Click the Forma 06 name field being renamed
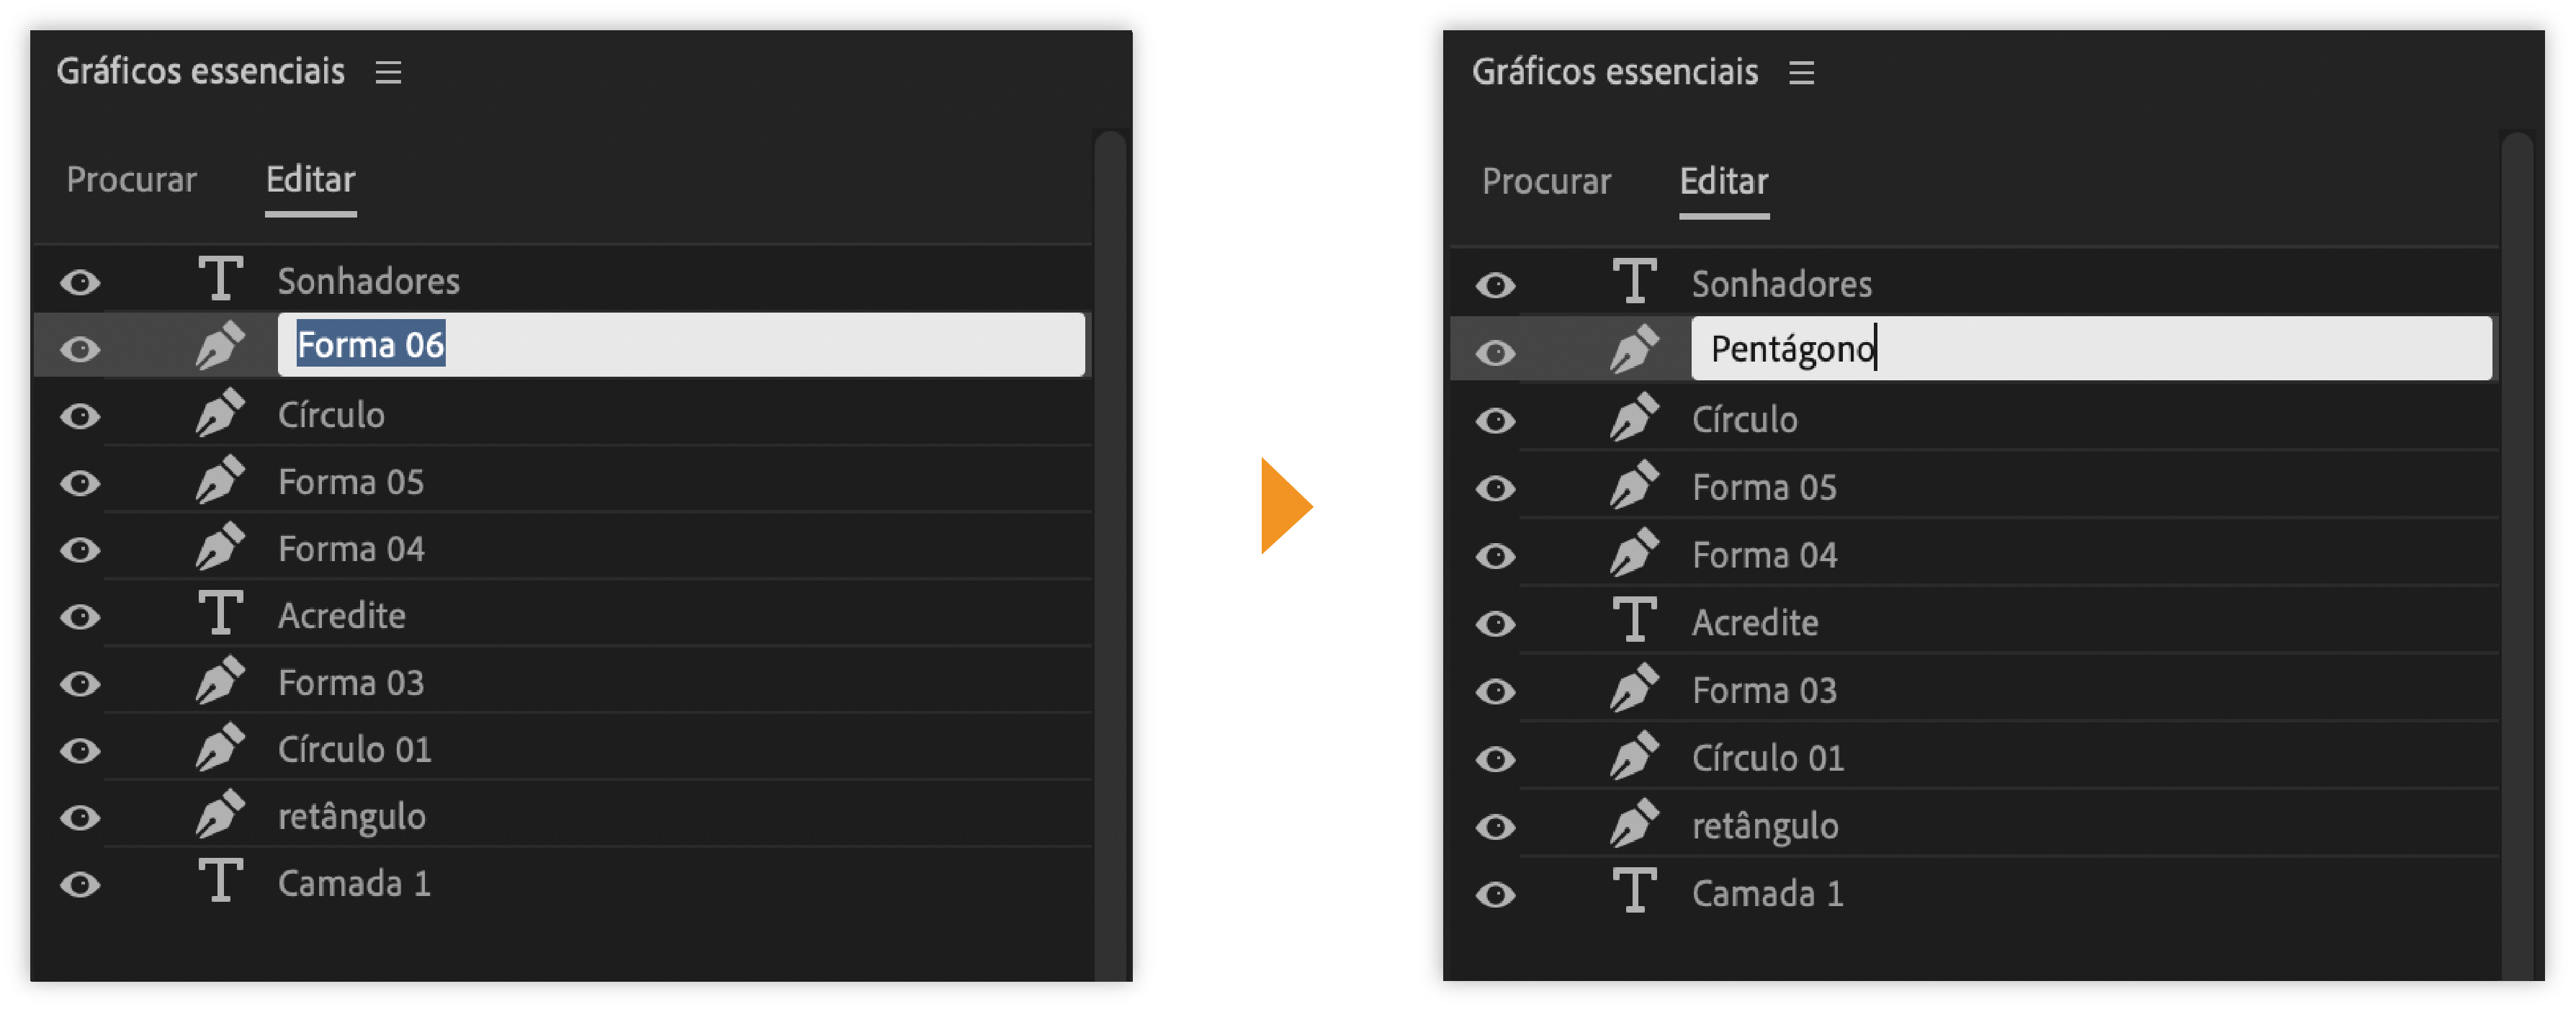The height and width of the screenshot is (1012, 2576). [680, 345]
